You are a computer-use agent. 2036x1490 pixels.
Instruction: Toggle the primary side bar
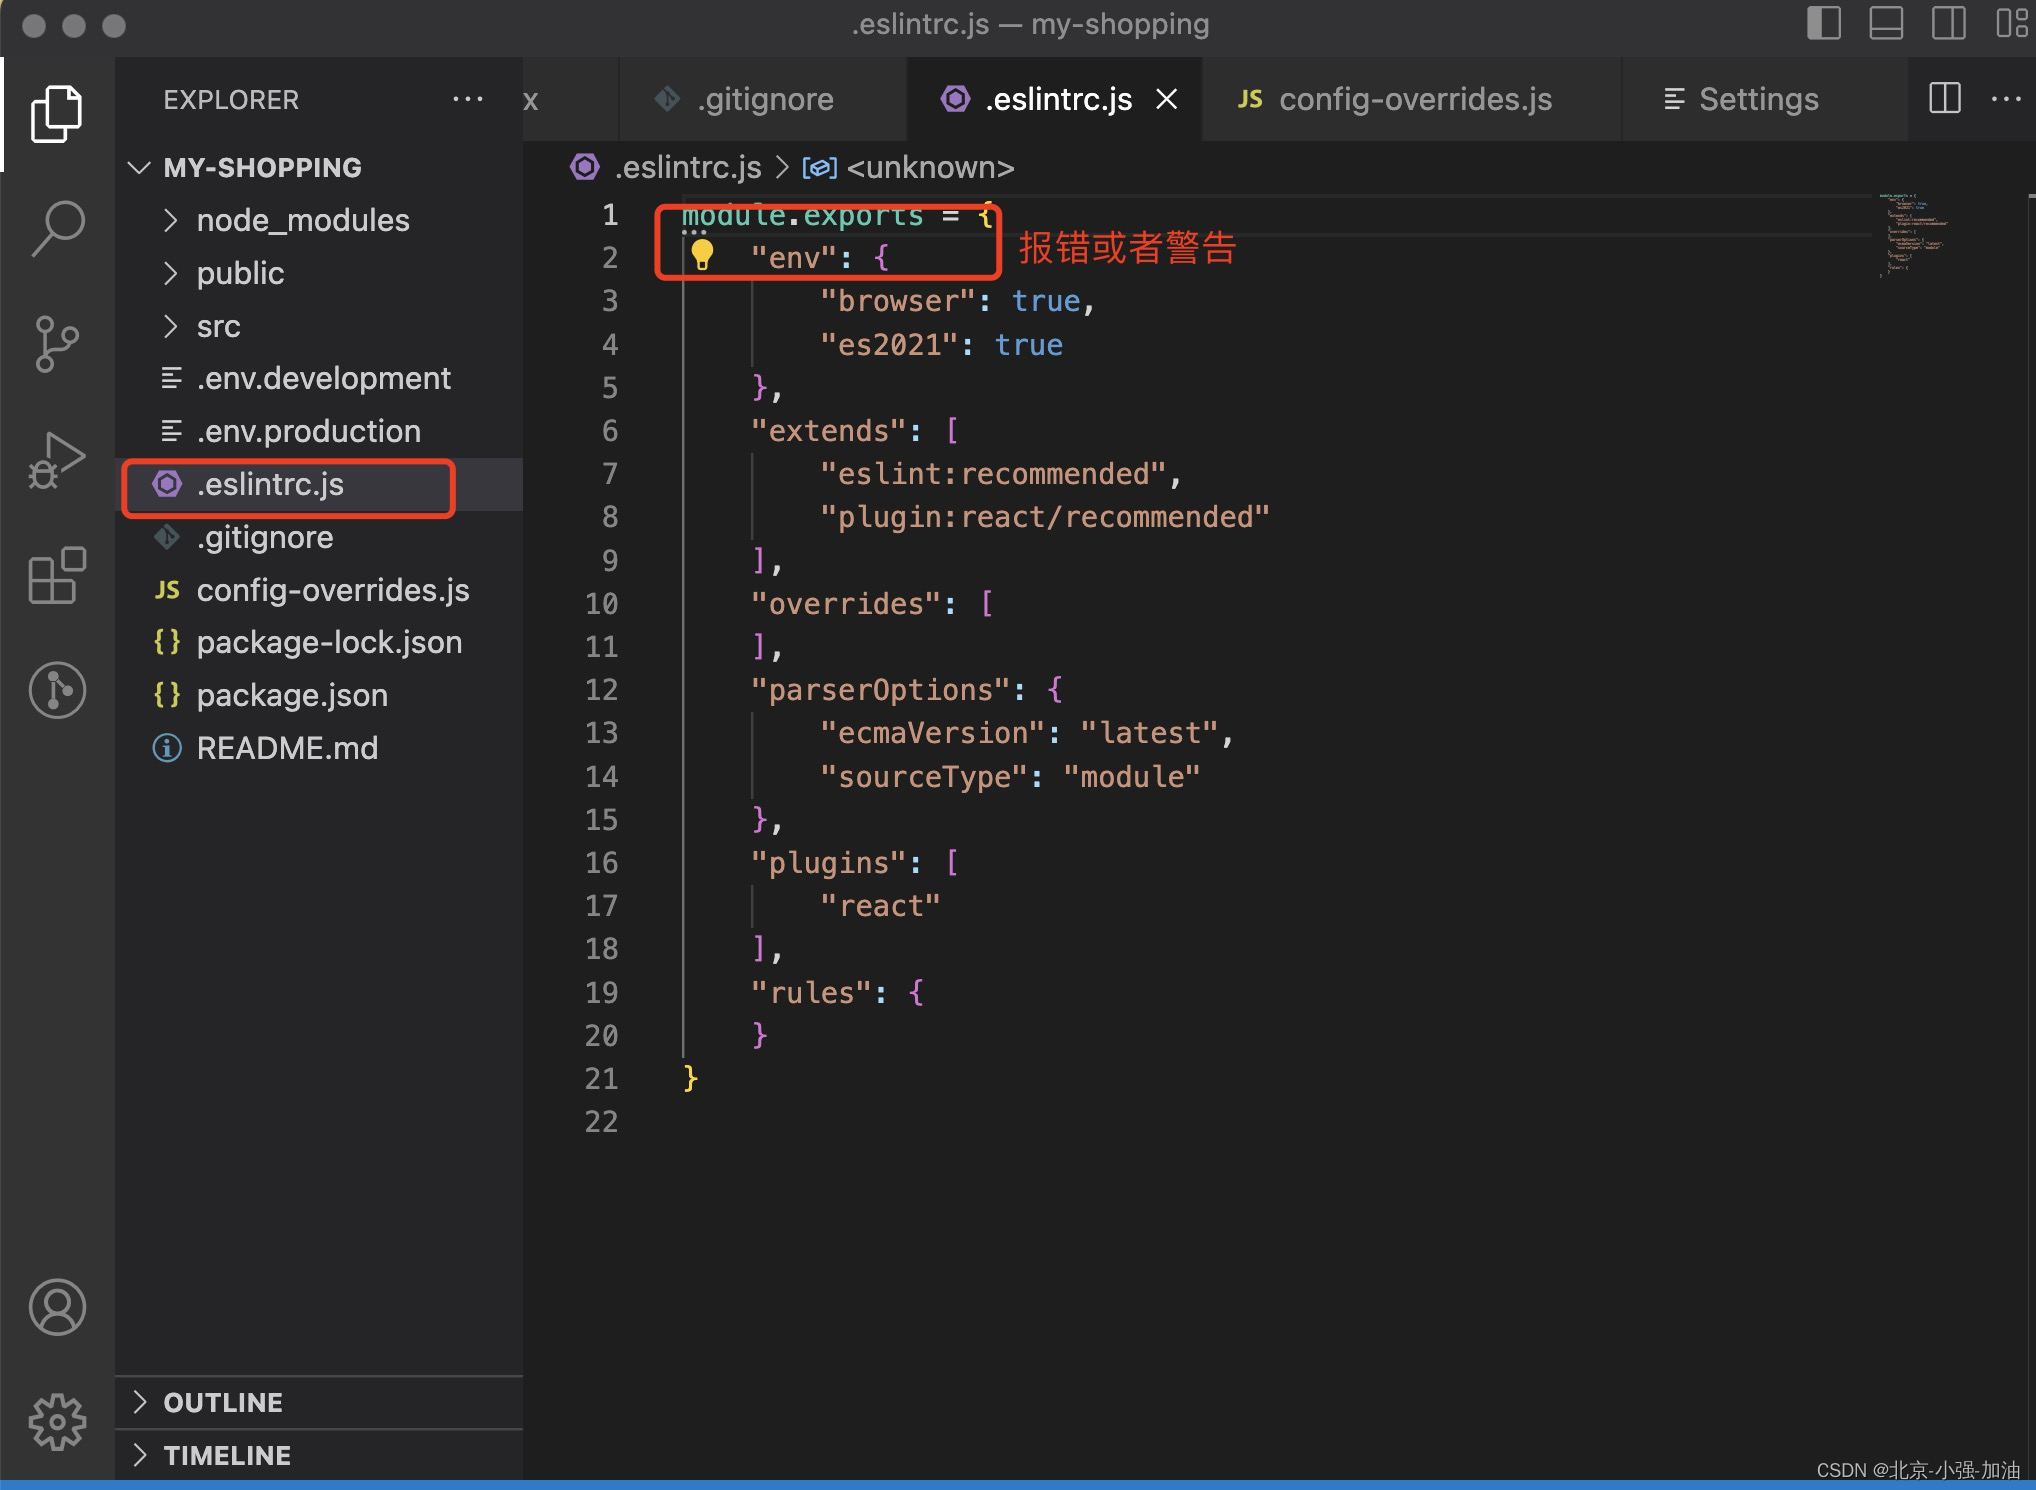point(1824,23)
